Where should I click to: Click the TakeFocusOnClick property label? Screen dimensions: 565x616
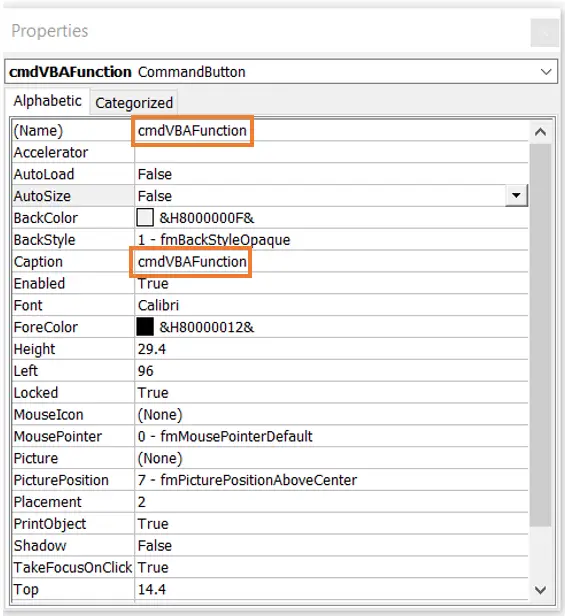73,568
